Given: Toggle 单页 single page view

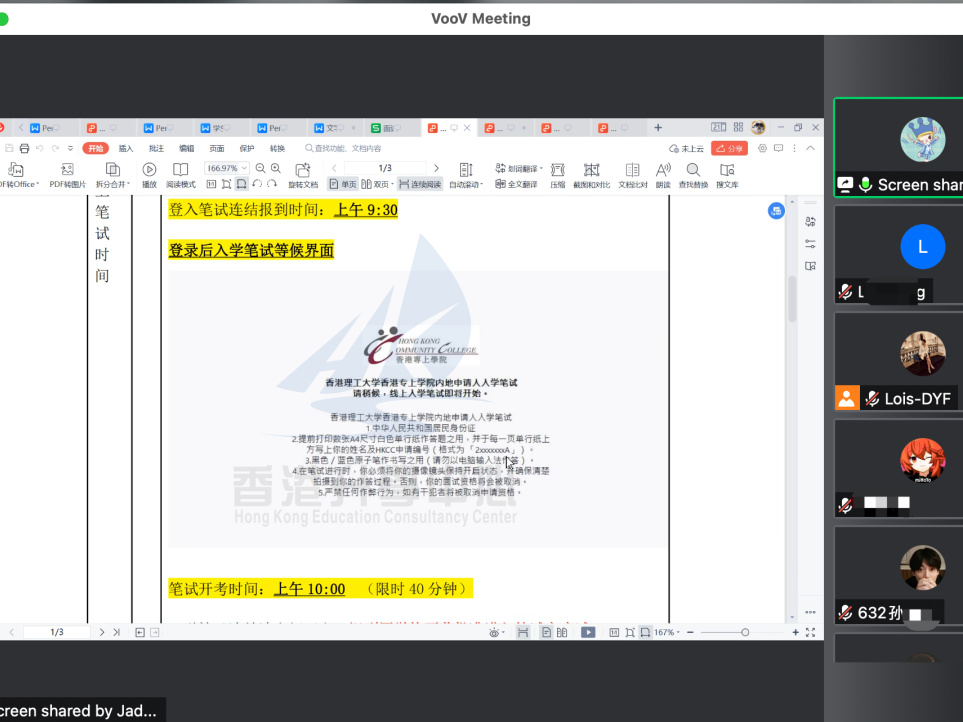Looking at the screenshot, I should (x=342, y=184).
